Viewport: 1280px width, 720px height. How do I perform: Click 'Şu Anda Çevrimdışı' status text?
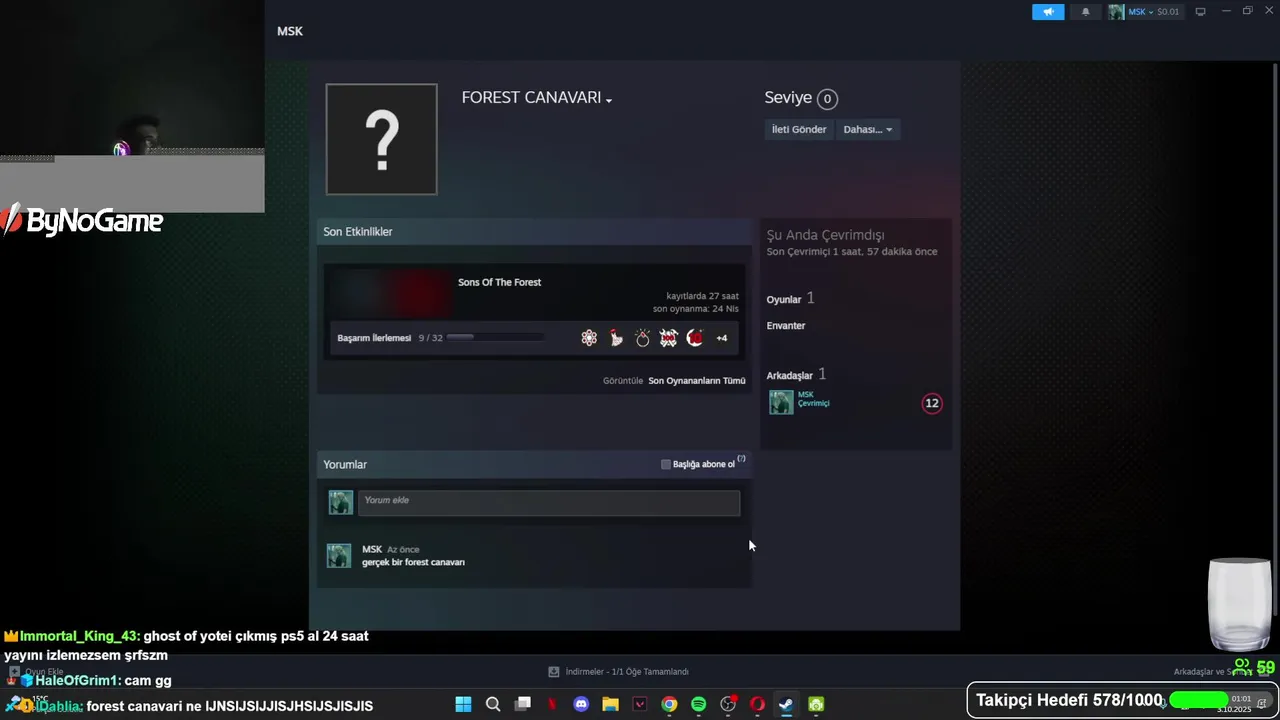(825, 235)
